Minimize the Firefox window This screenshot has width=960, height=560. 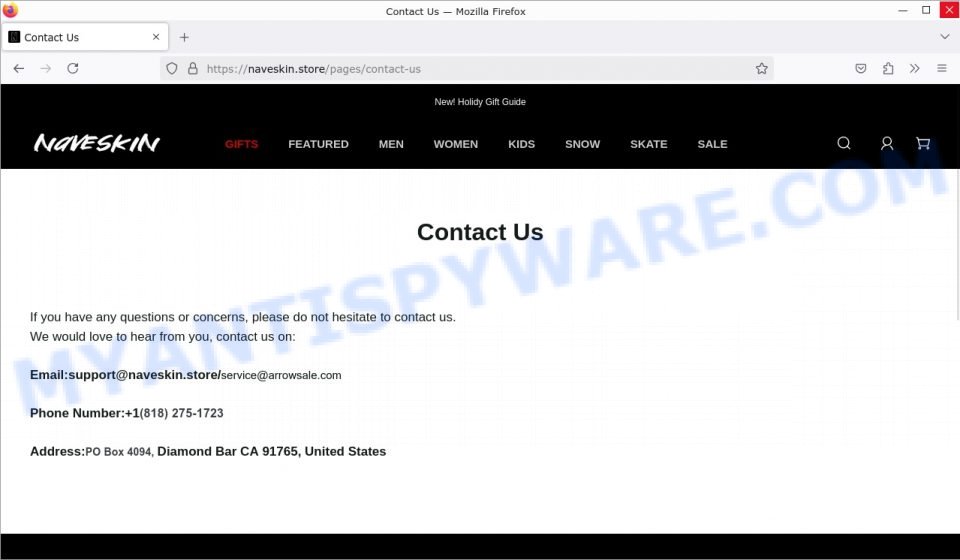(902, 10)
